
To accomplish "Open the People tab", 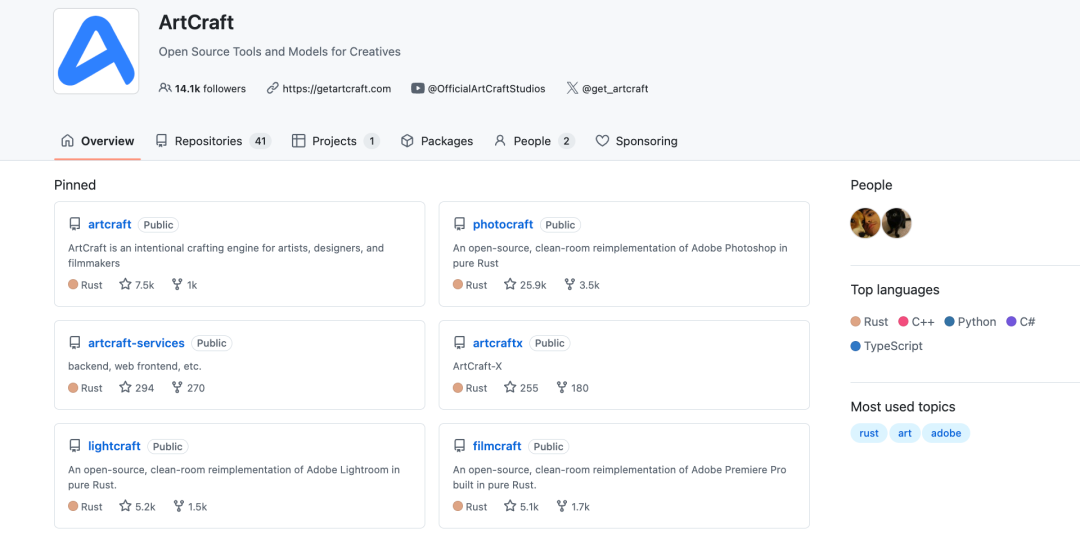I will tap(534, 141).
